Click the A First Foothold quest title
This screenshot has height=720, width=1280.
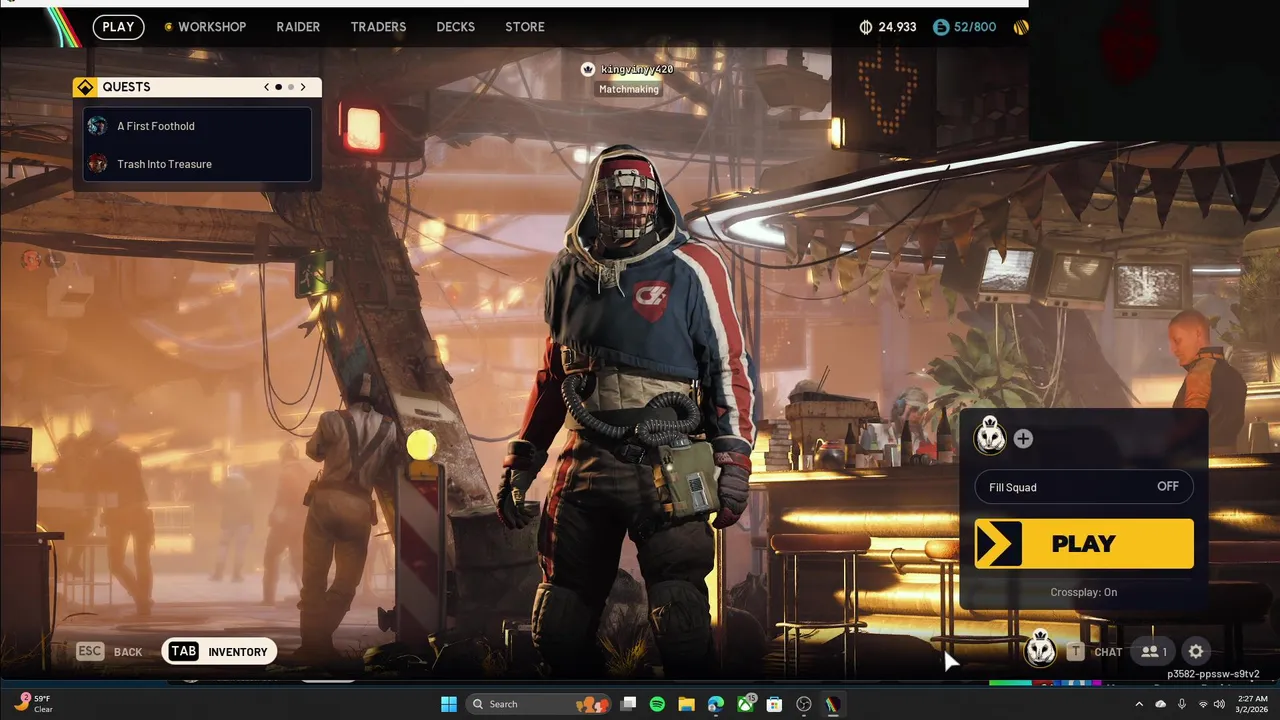click(x=156, y=126)
